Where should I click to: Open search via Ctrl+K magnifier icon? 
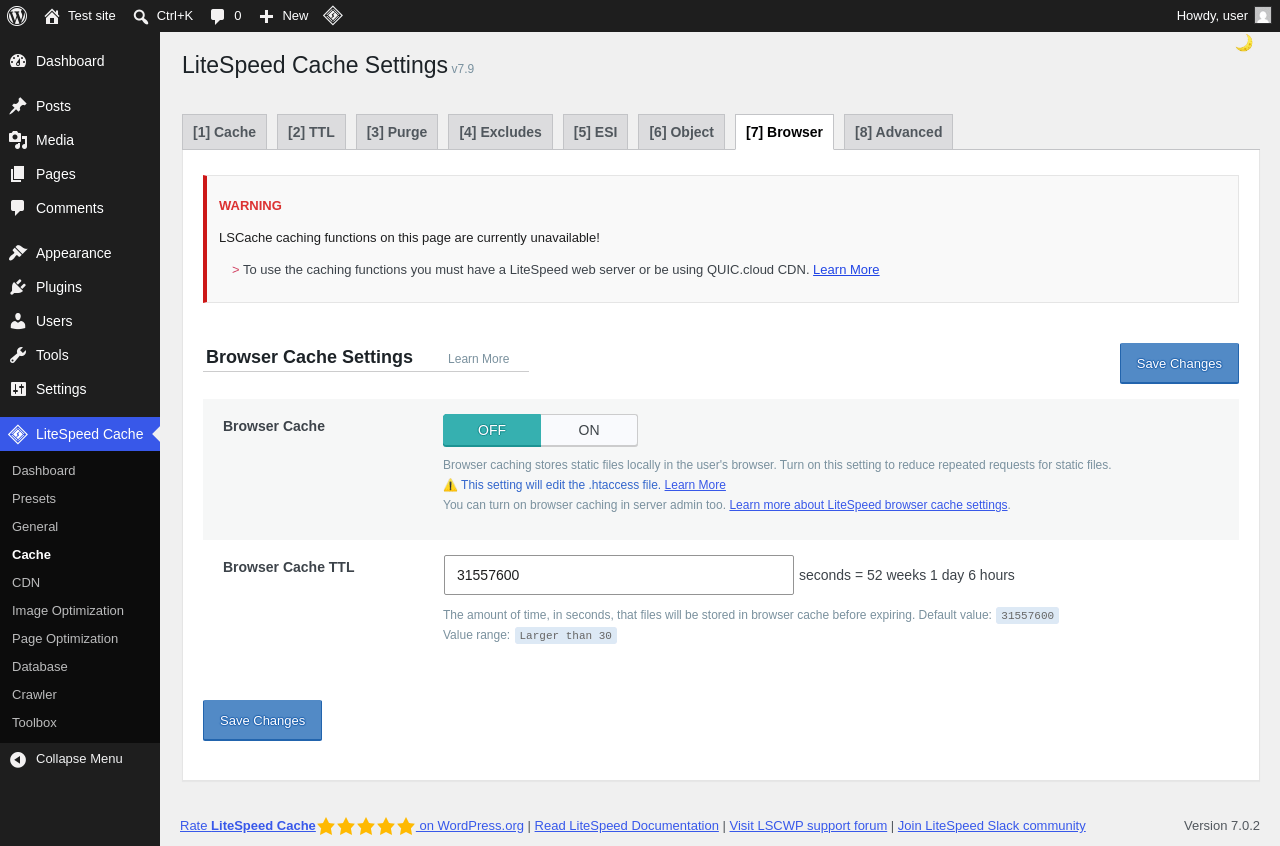[x=141, y=16]
